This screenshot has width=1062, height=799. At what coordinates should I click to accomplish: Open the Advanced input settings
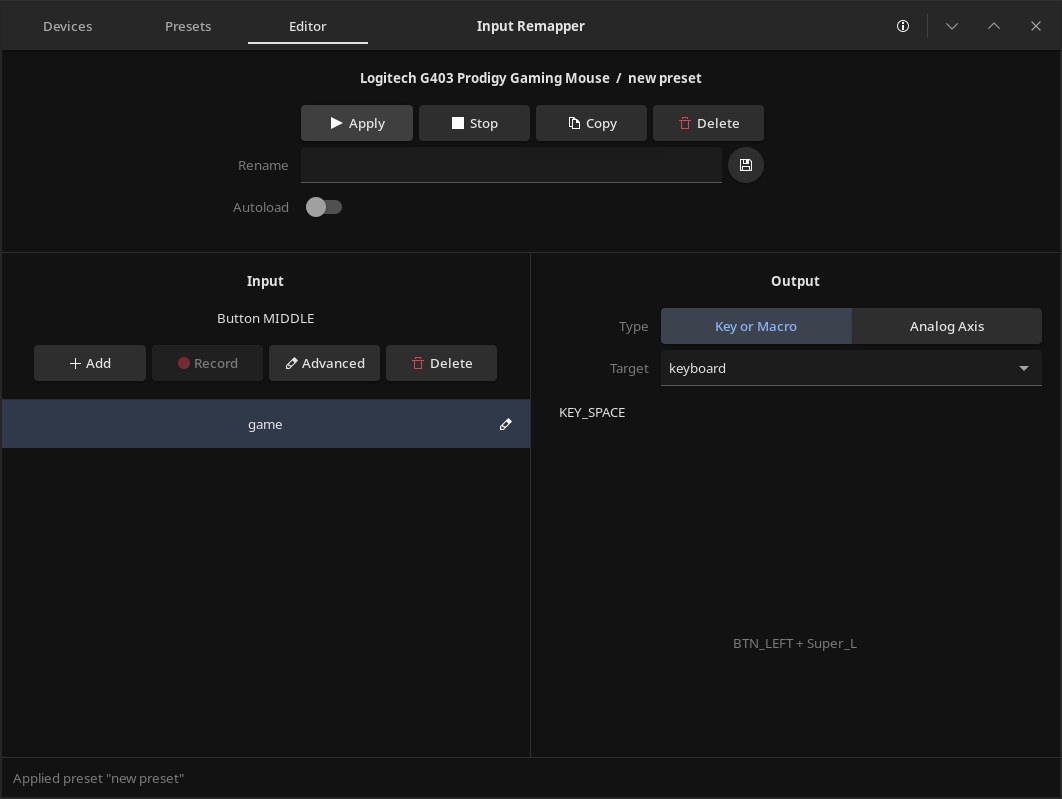tap(324, 363)
